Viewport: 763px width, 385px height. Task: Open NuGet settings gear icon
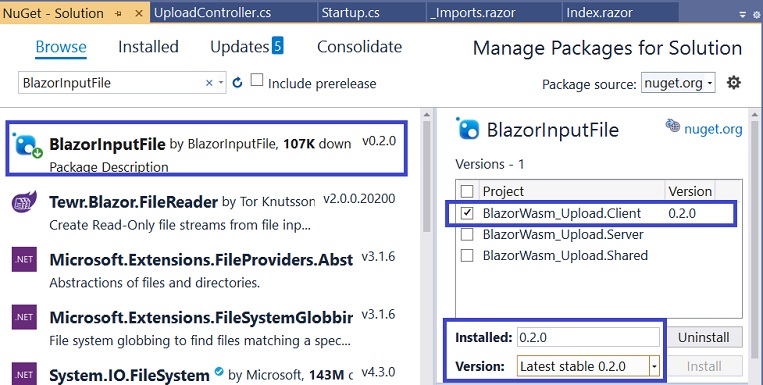point(733,83)
